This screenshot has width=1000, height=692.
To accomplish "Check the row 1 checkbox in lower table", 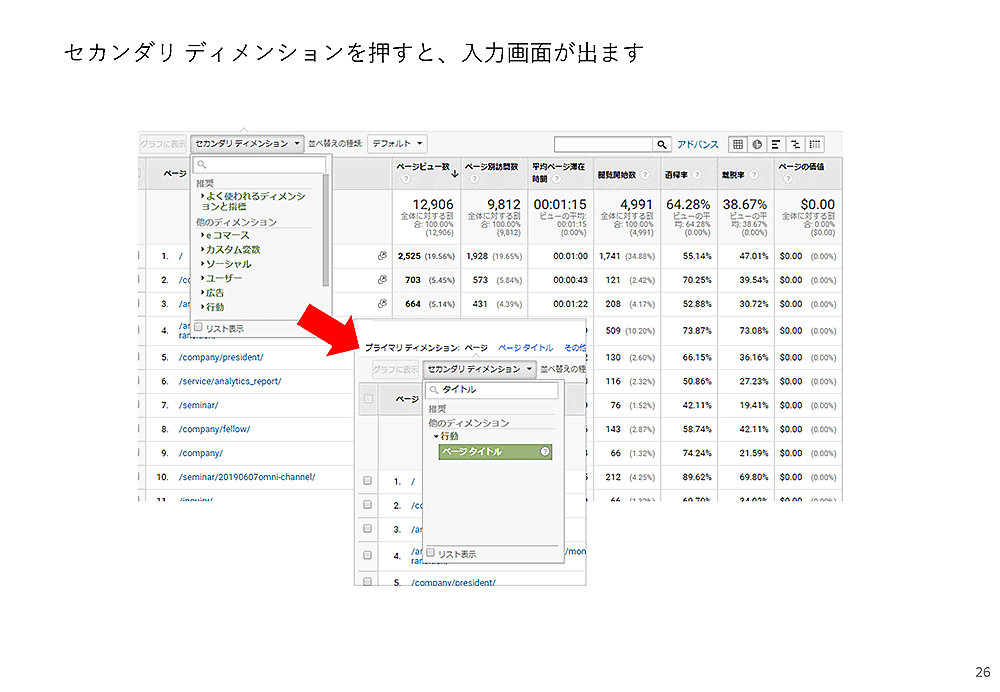I will [368, 481].
